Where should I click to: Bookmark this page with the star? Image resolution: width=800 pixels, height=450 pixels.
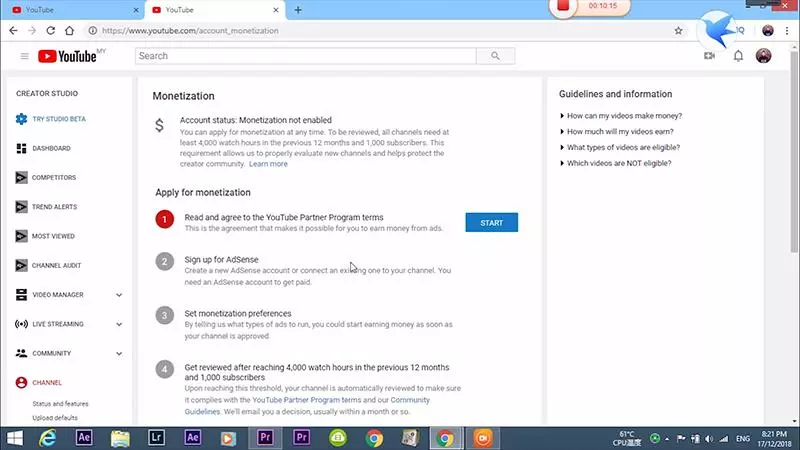coord(678,31)
